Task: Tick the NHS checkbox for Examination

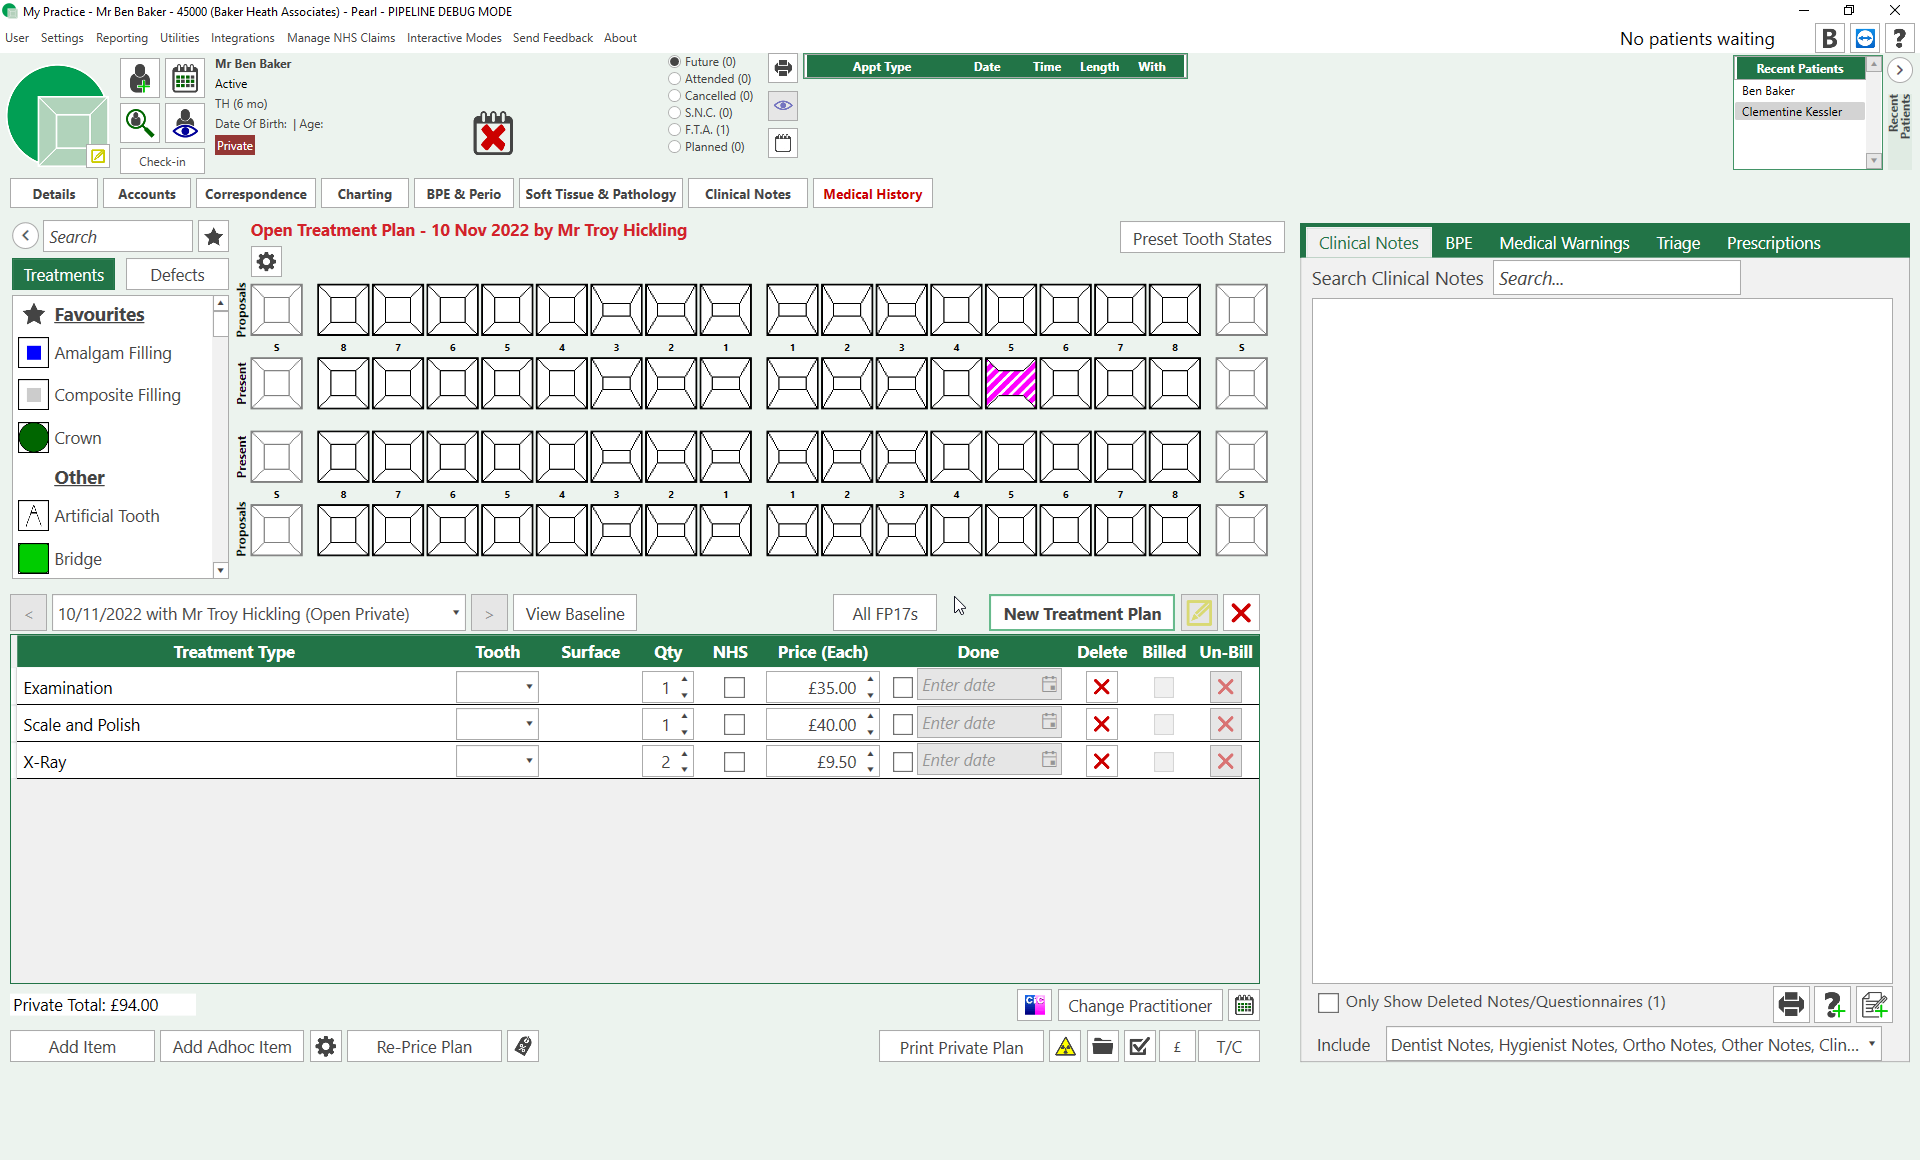Action: coord(734,688)
